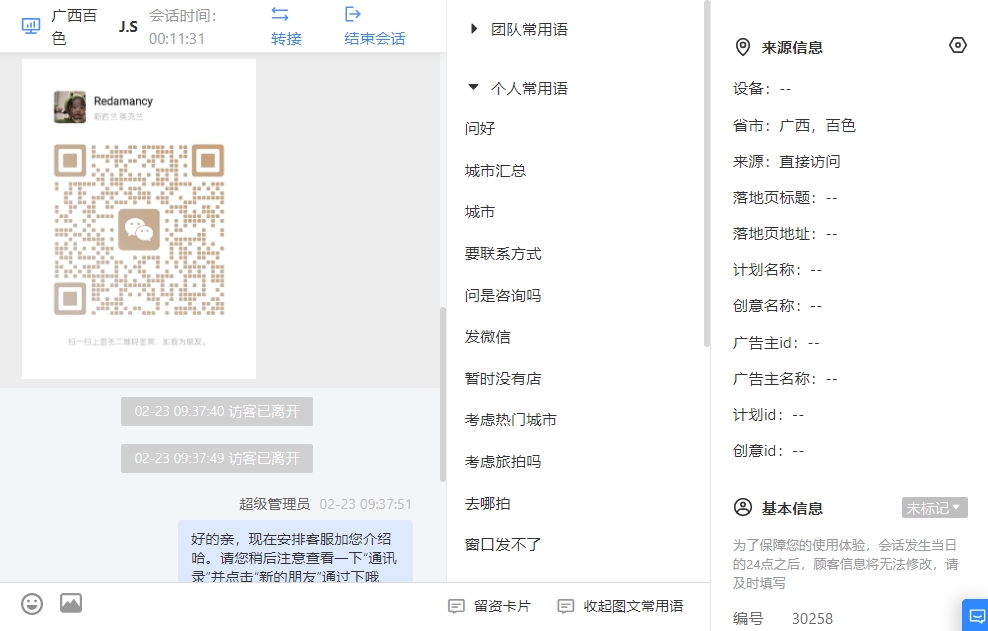Image resolution: width=988 pixels, height=631 pixels.
Task: Click the 收起图文常用语 message icon
Action: (566, 606)
